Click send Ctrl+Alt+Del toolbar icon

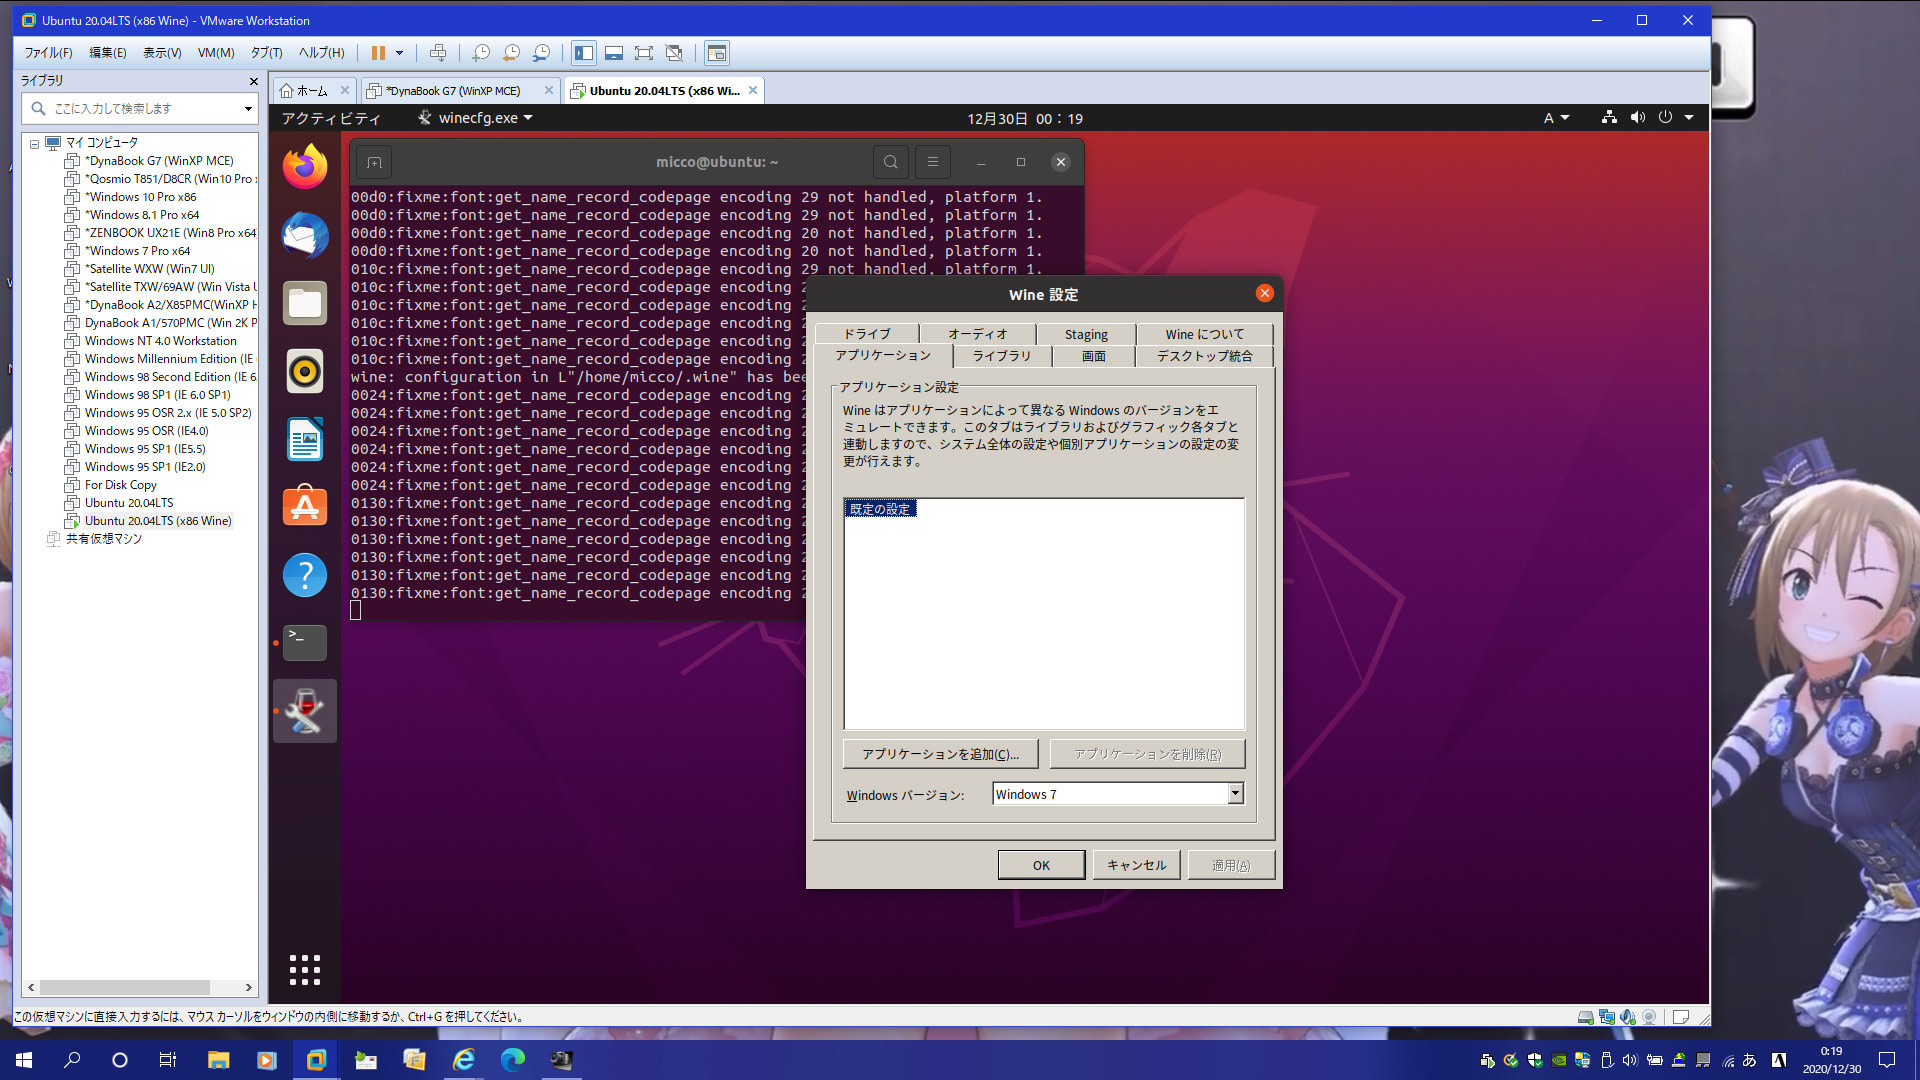(x=438, y=53)
